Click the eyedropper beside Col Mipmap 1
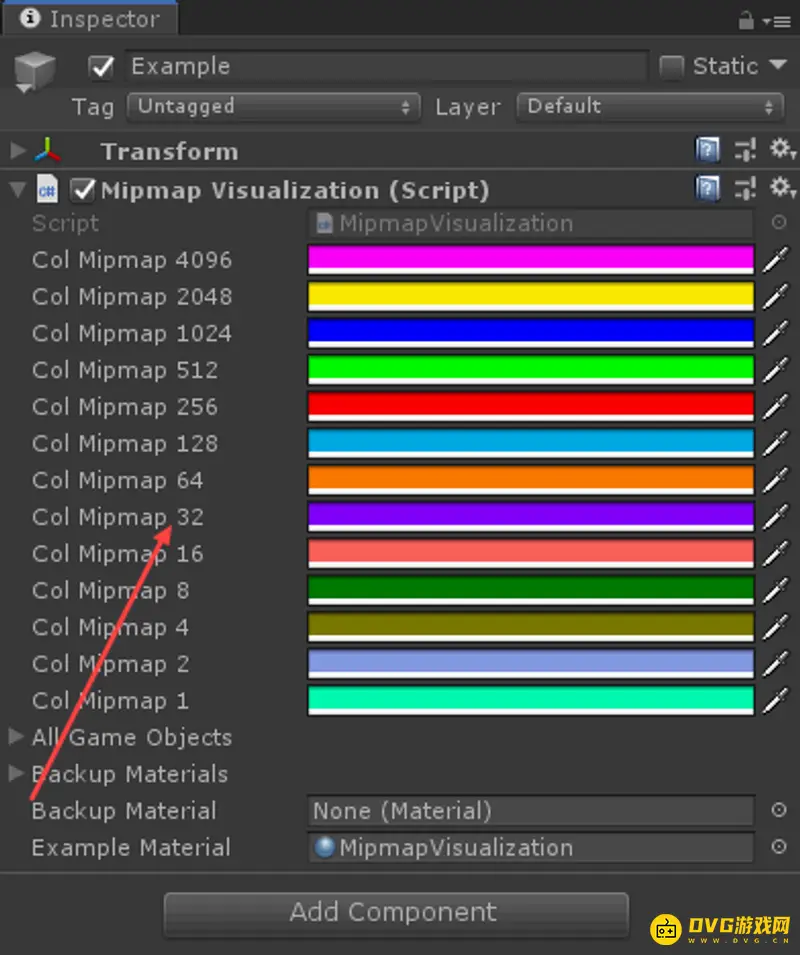 tap(775, 701)
